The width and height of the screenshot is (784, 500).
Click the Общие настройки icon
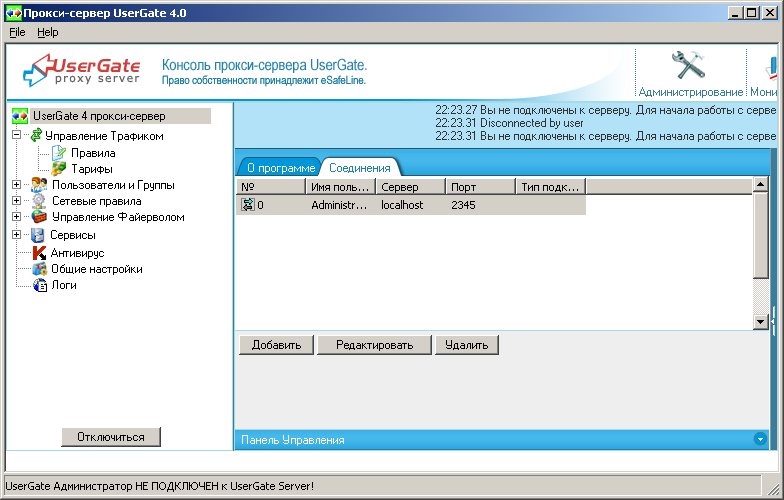(x=39, y=269)
